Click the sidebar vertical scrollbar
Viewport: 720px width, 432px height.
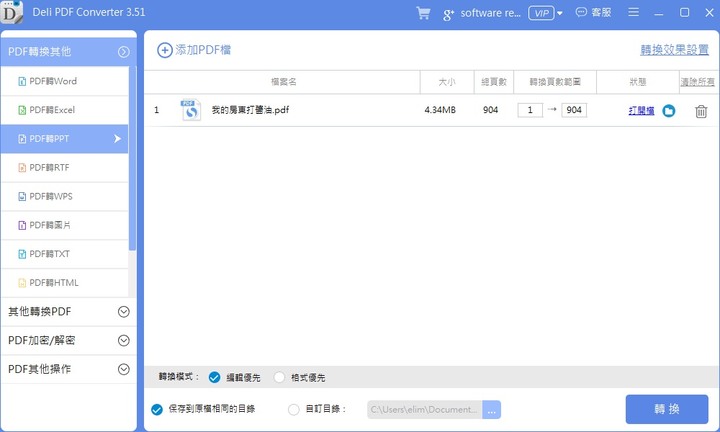click(x=133, y=158)
